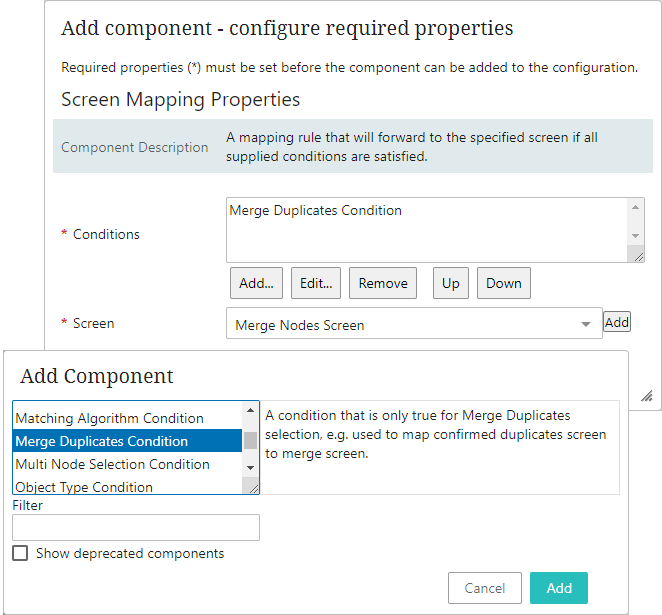Confirm with the teal Add button
The height and width of the screenshot is (615, 662).
[x=559, y=588]
